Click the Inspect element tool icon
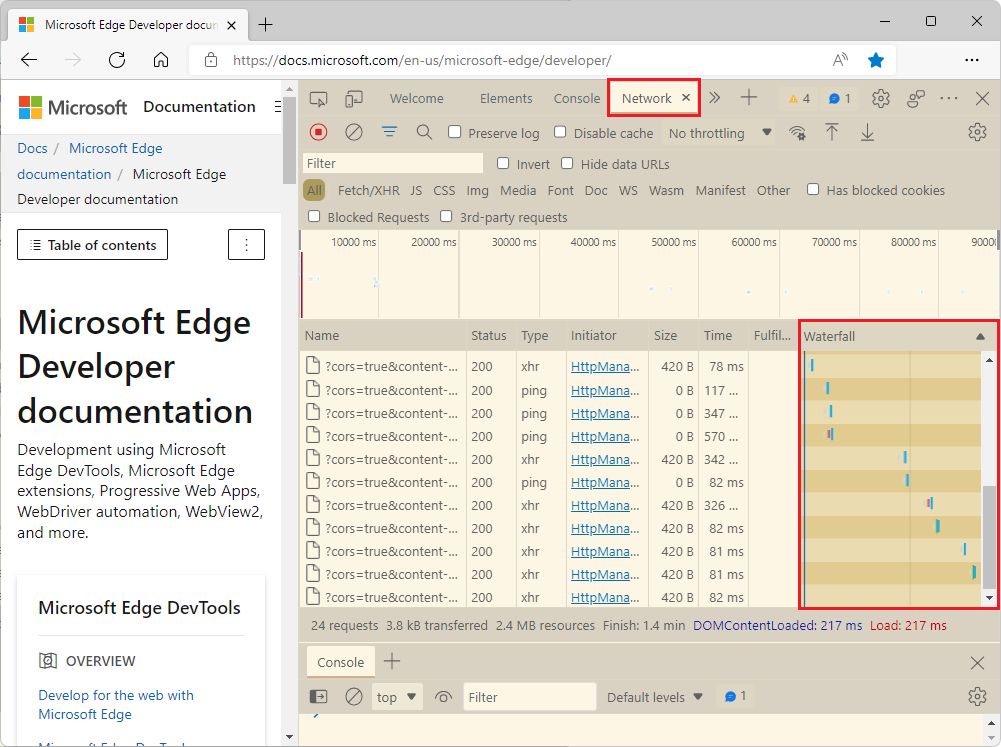The height and width of the screenshot is (747, 1001). click(x=318, y=99)
